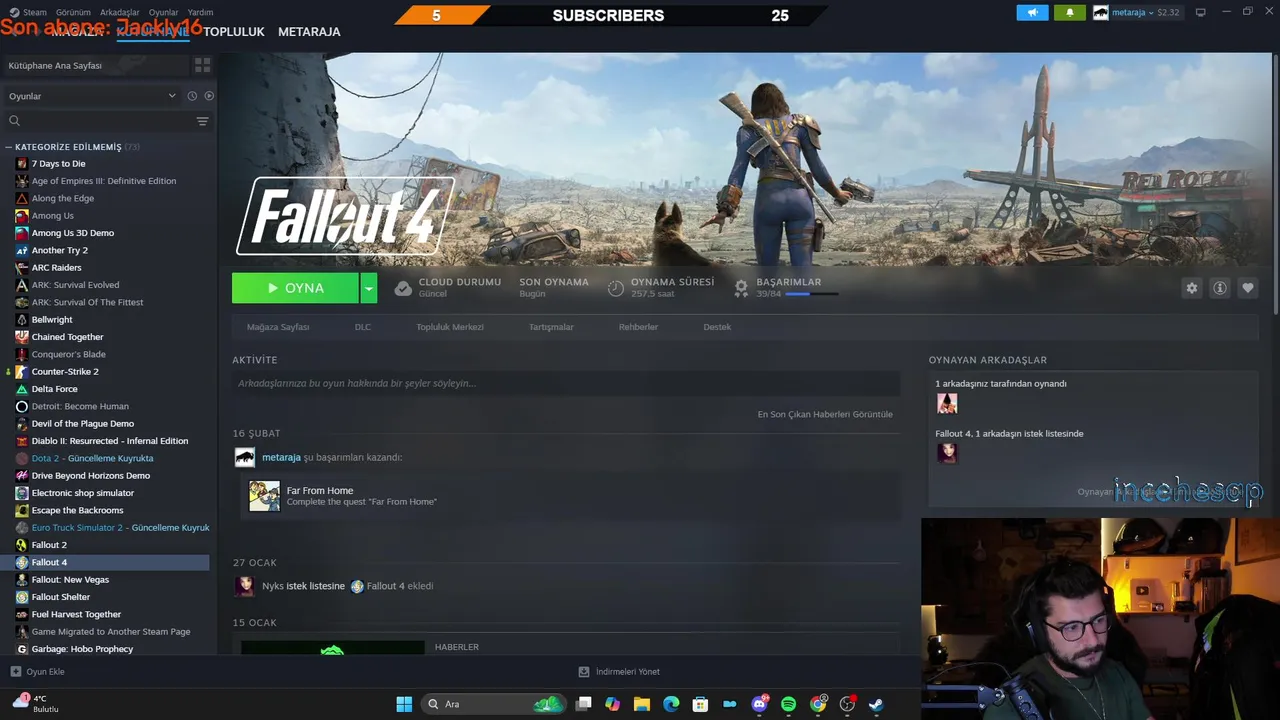Open METARAJA profile tab
Image resolution: width=1280 pixels, height=720 pixels.
(309, 32)
